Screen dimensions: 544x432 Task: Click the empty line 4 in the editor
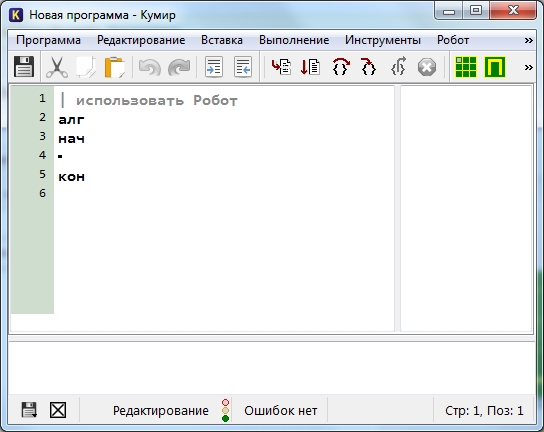(x=224, y=156)
